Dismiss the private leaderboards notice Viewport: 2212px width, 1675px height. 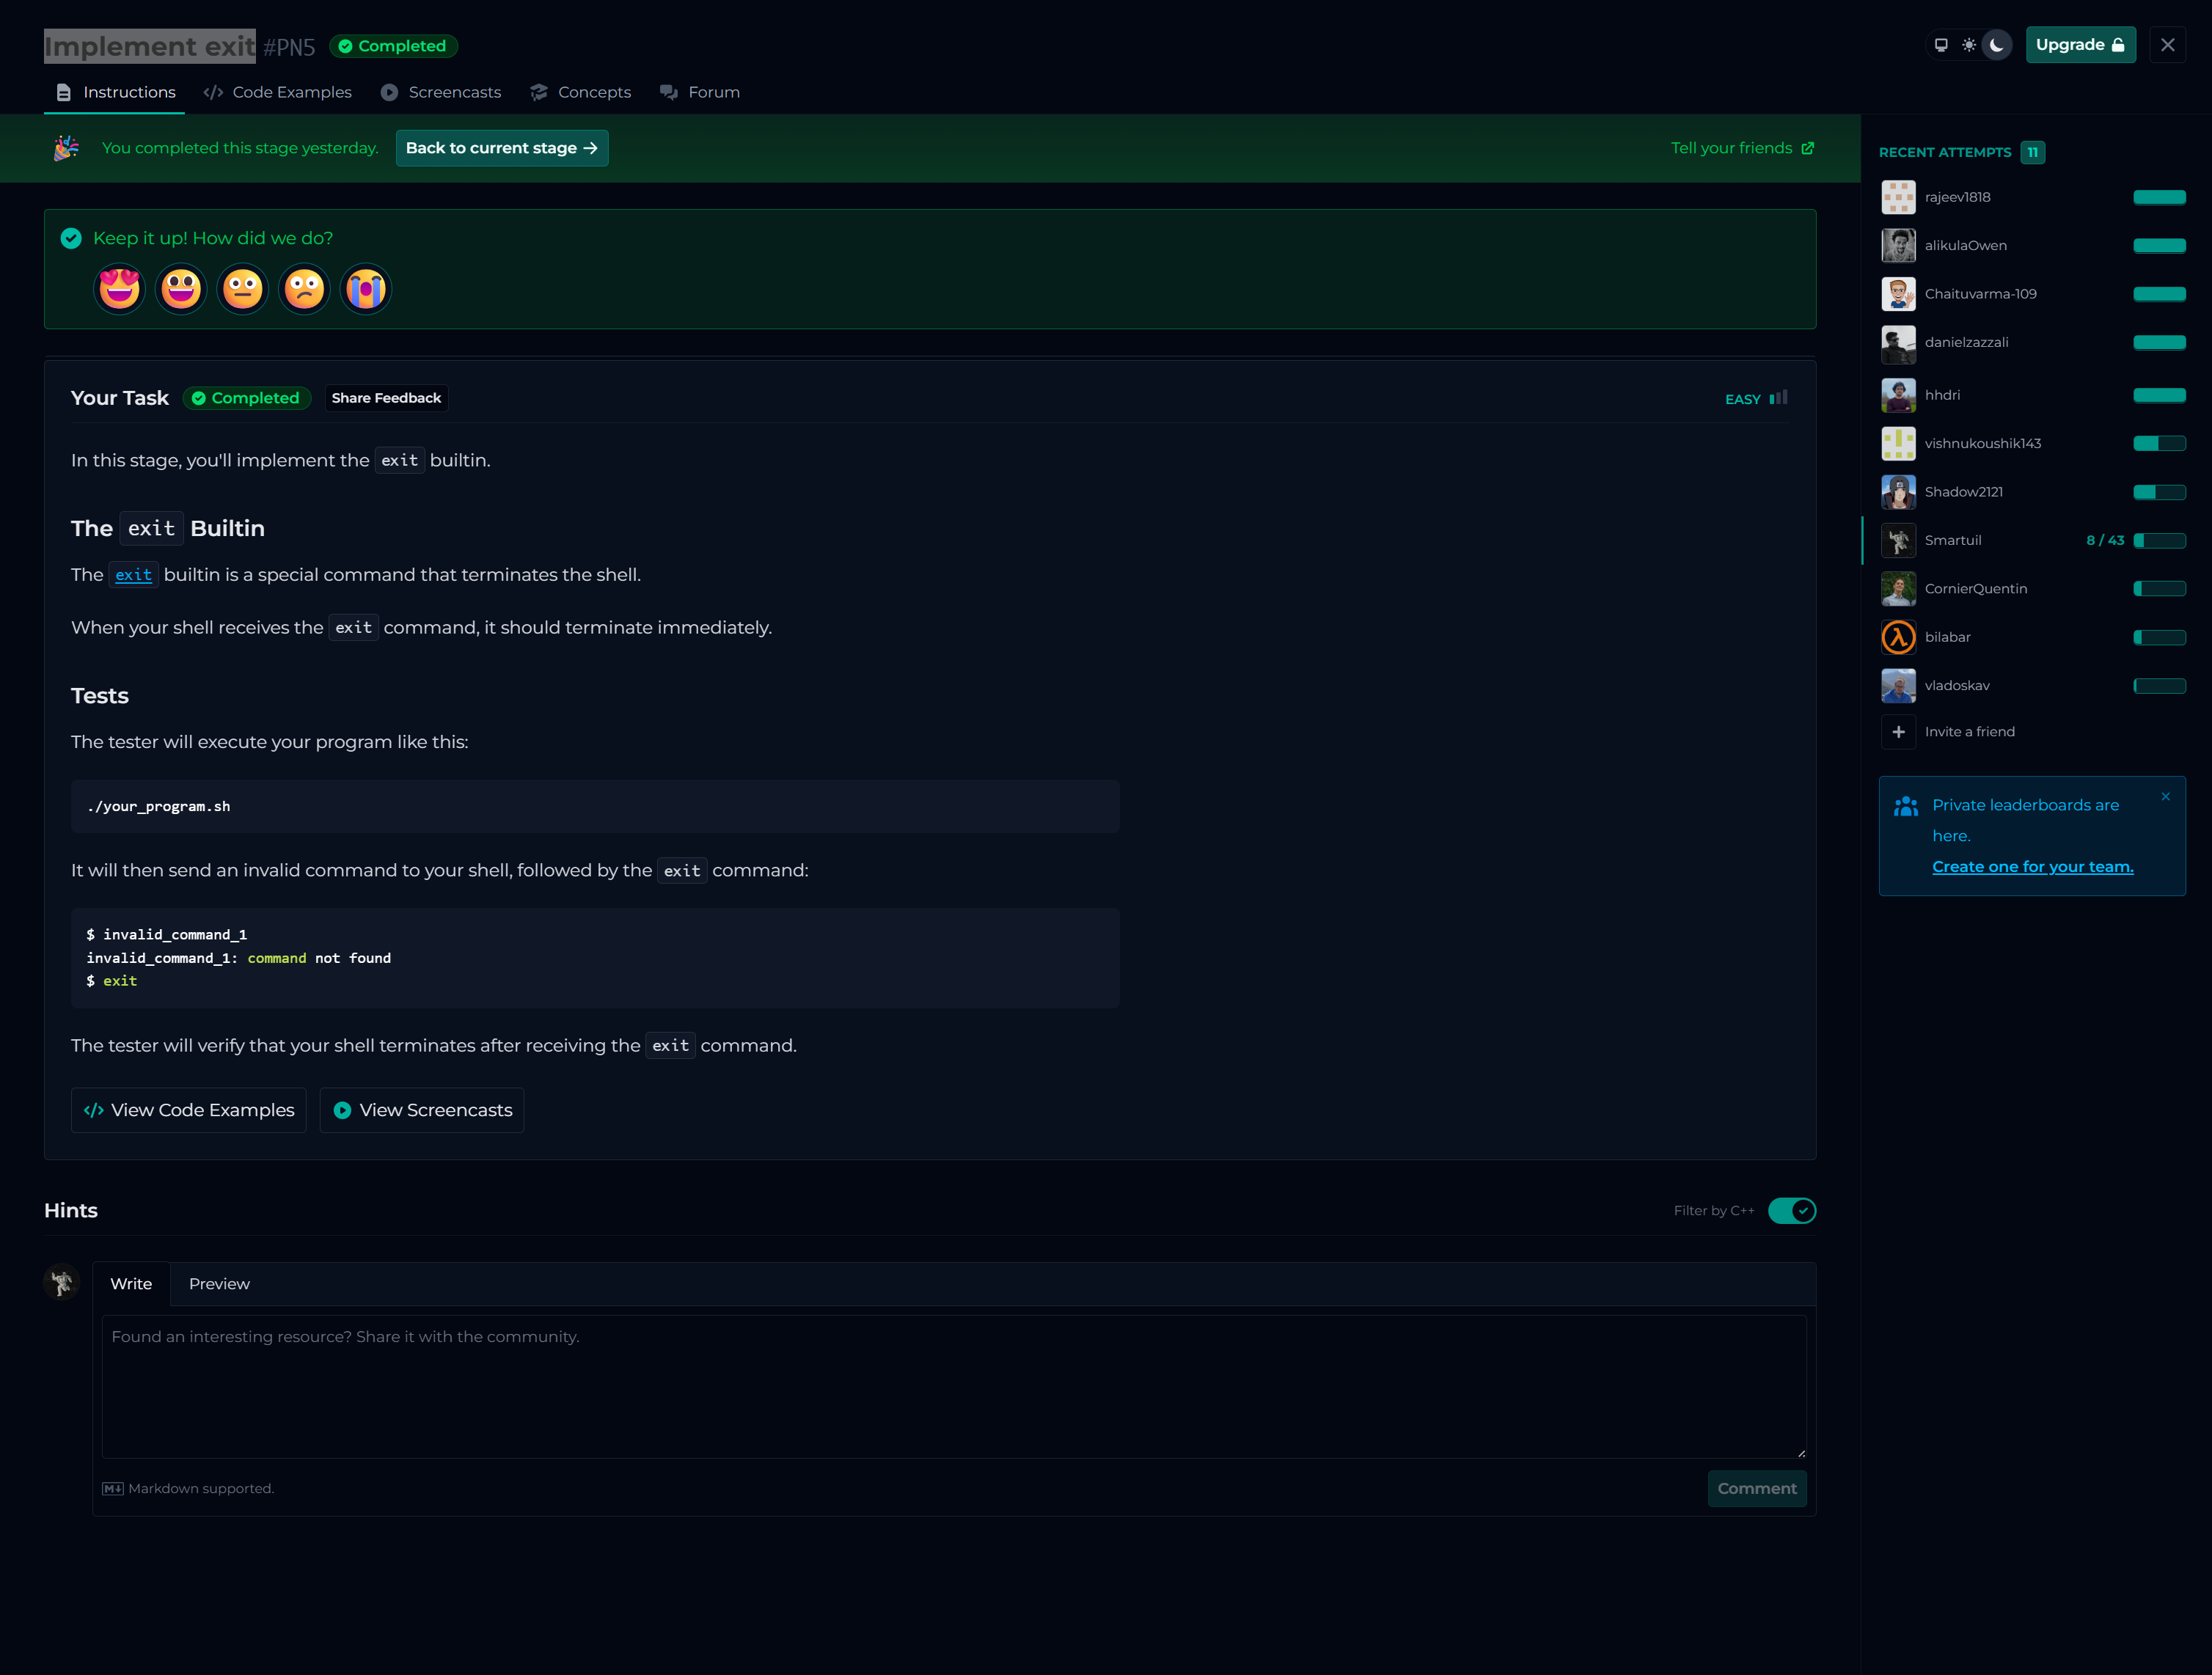(2165, 797)
